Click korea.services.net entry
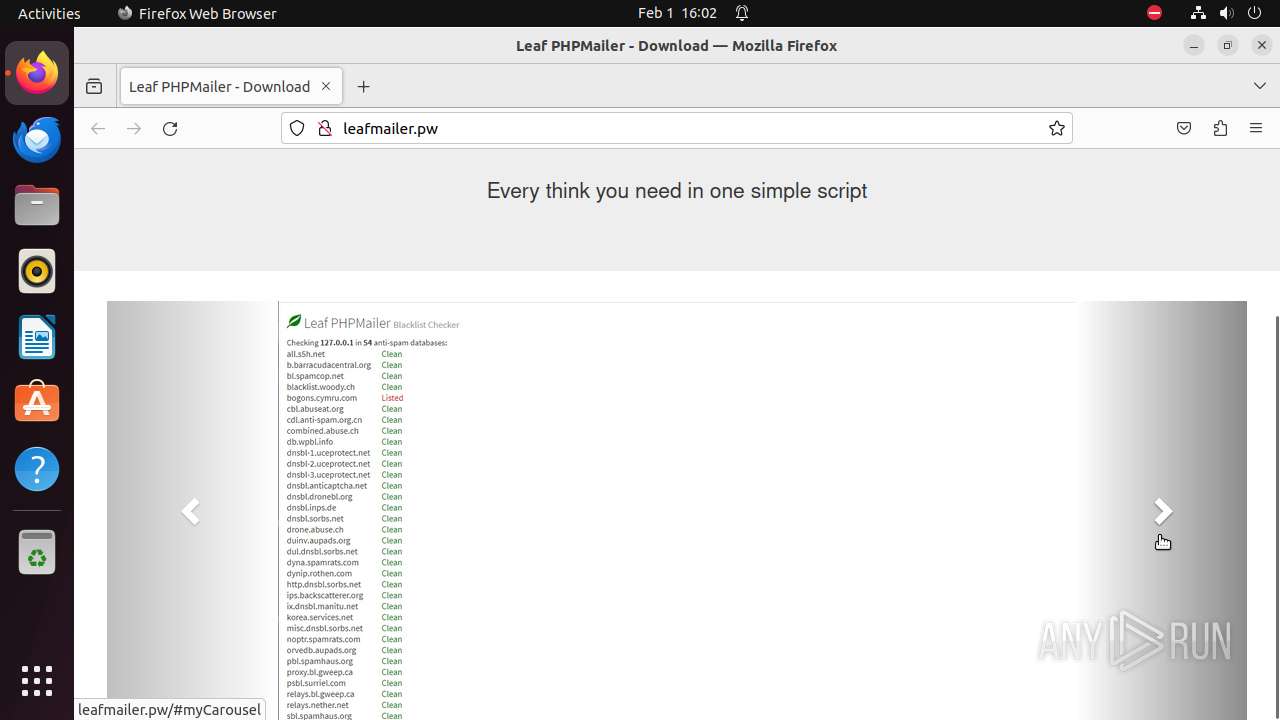Viewport: 1280px width, 720px height. tap(320, 617)
